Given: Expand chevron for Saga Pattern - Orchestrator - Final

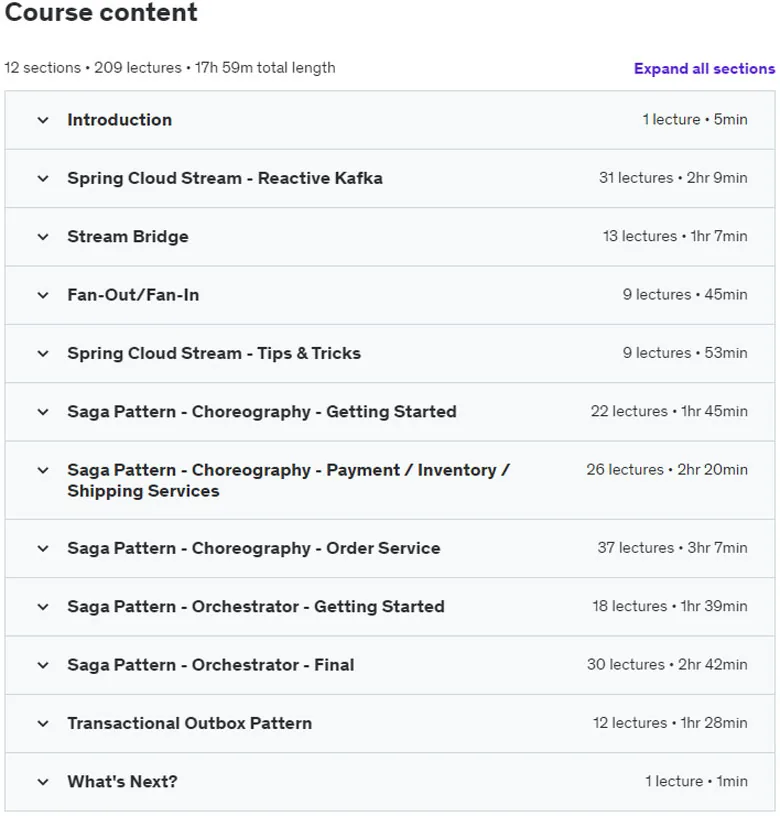Looking at the screenshot, I should click(43, 665).
